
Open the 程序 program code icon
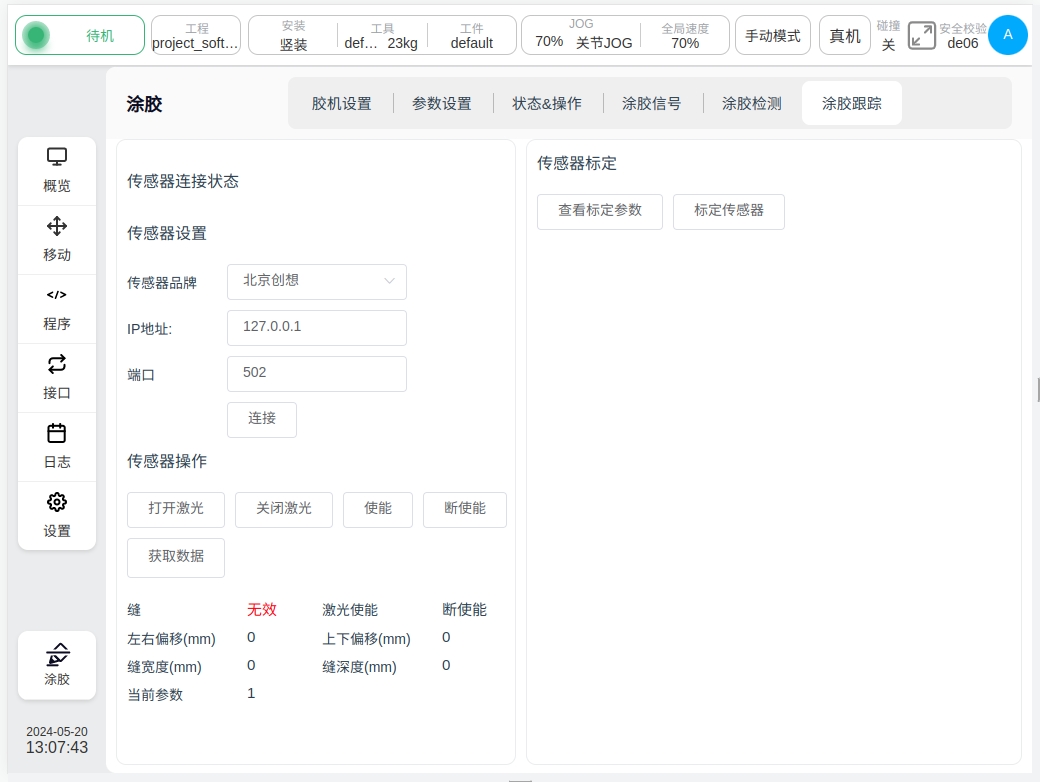(57, 296)
